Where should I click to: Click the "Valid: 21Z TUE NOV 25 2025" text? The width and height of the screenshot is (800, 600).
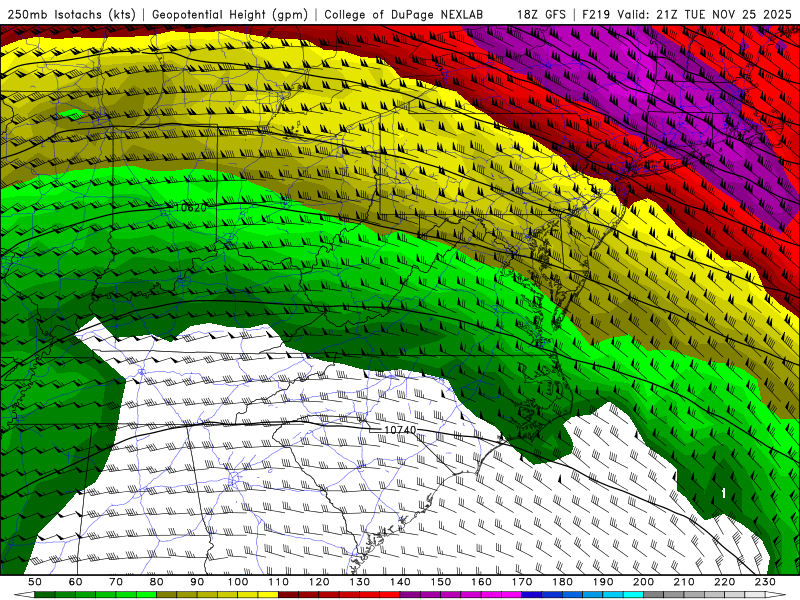[704, 14]
